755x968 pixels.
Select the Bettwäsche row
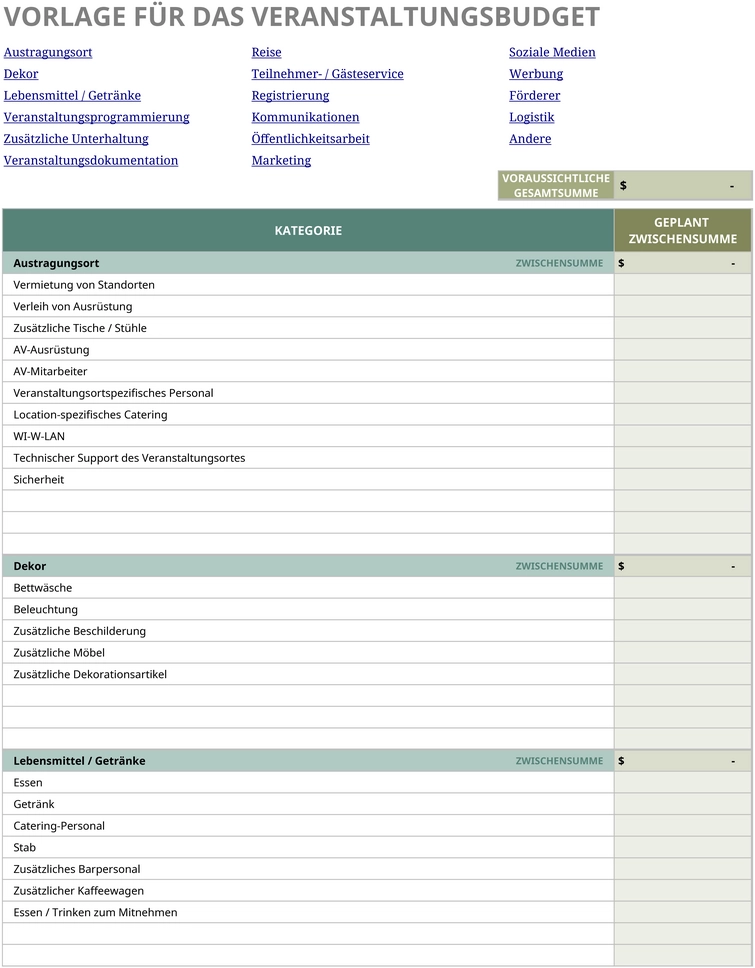[308, 588]
